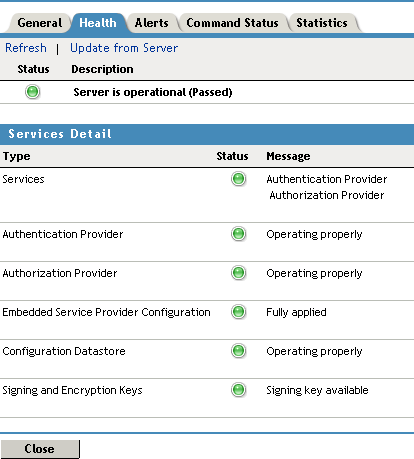
Task: Switch to the Statistics tab
Action: 322,23
